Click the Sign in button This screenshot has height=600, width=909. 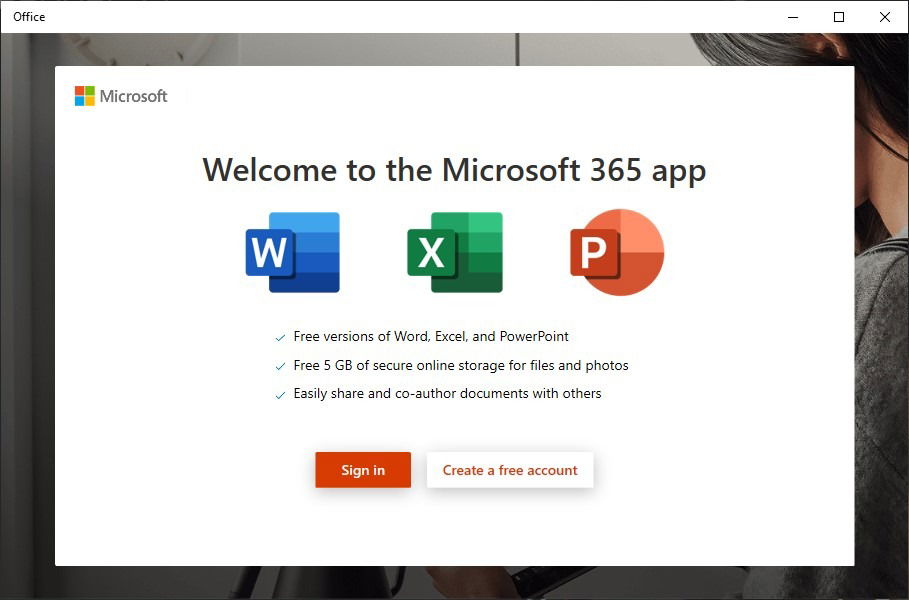click(x=363, y=470)
